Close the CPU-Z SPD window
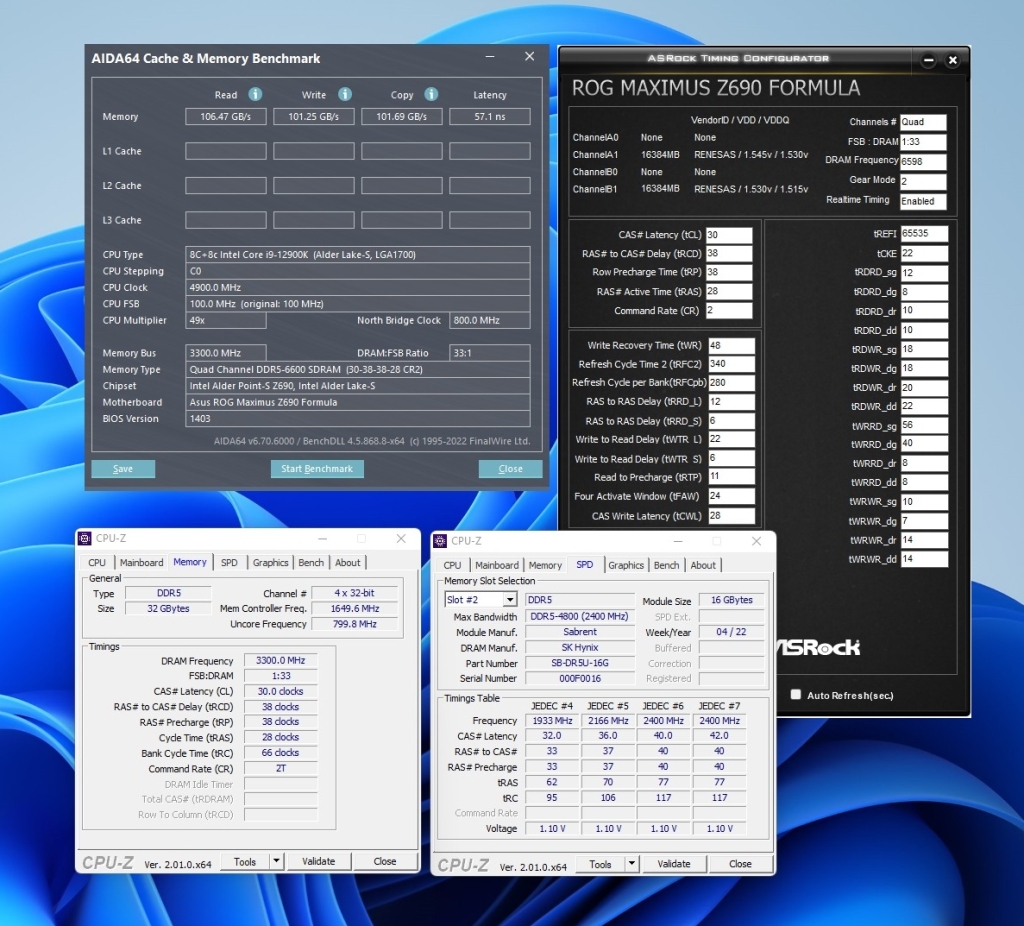Screen dimensions: 1024x926 click(756, 541)
